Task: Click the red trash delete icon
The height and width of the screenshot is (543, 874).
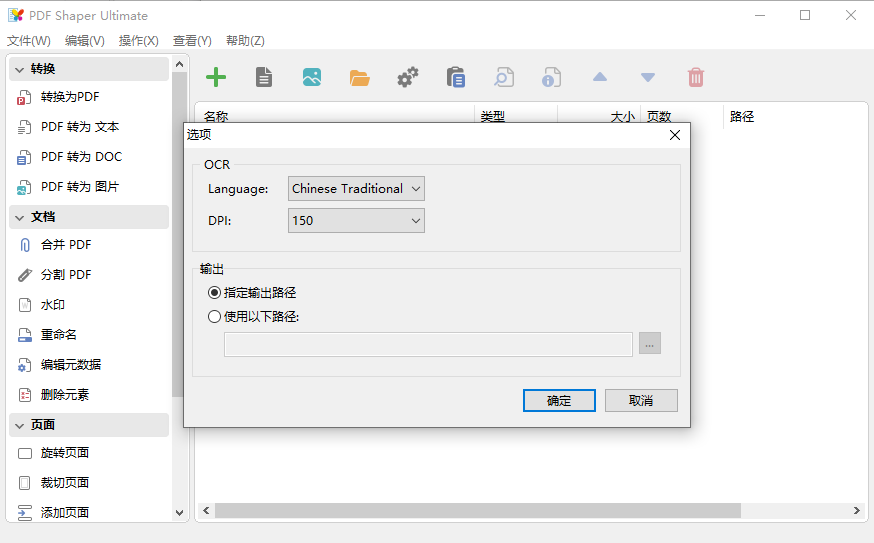Action: 696,77
